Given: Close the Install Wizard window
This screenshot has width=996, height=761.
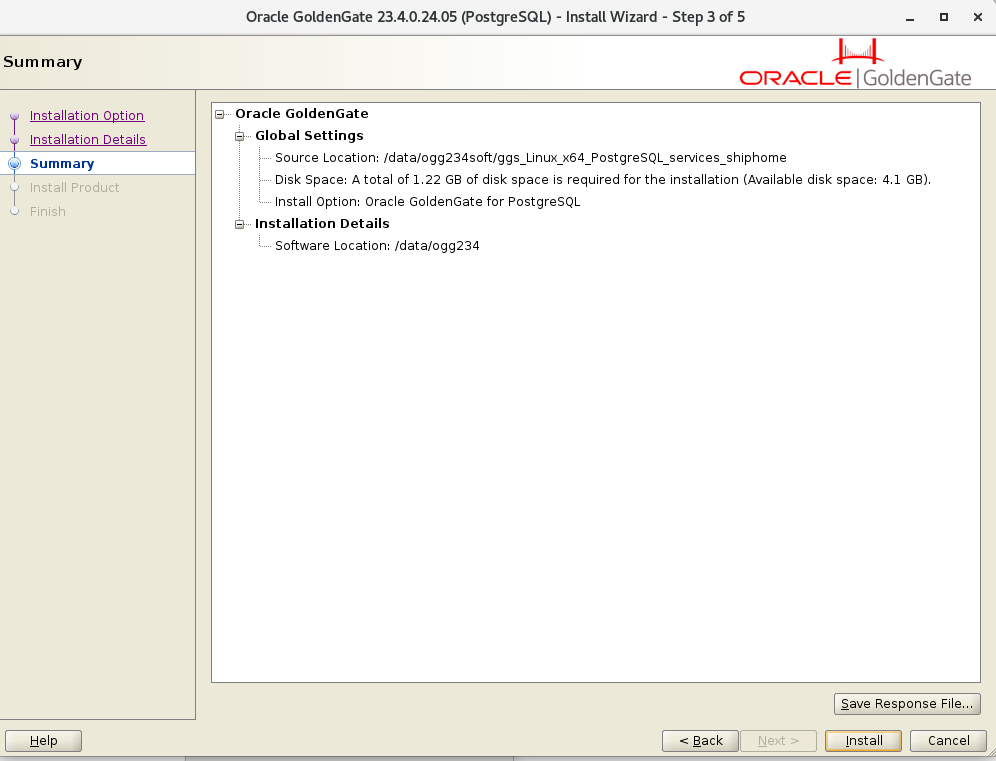Looking at the screenshot, I should pyautogui.click(x=978, y=17).
